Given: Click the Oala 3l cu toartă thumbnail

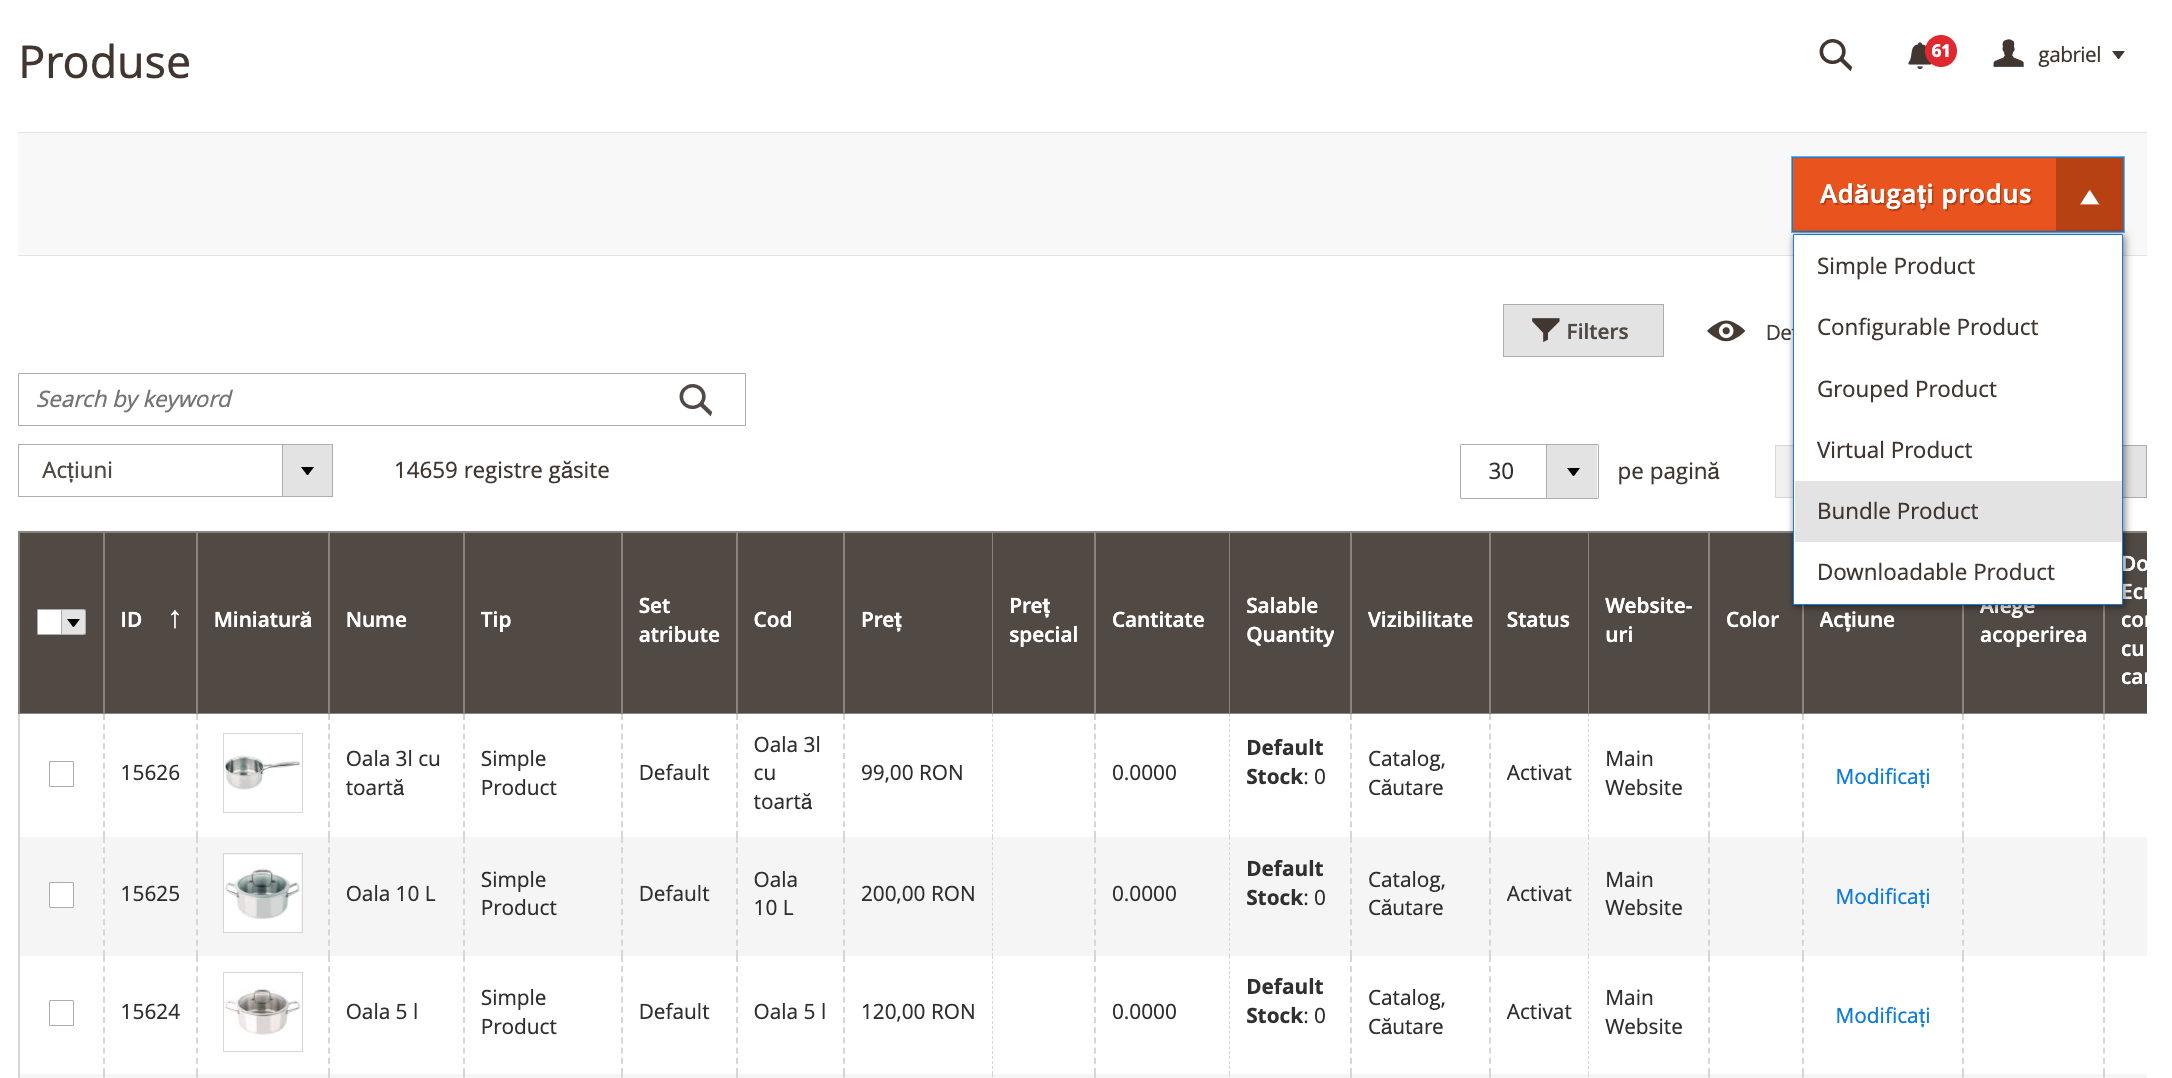Looking at the screenshot, I should click(263, 773).
